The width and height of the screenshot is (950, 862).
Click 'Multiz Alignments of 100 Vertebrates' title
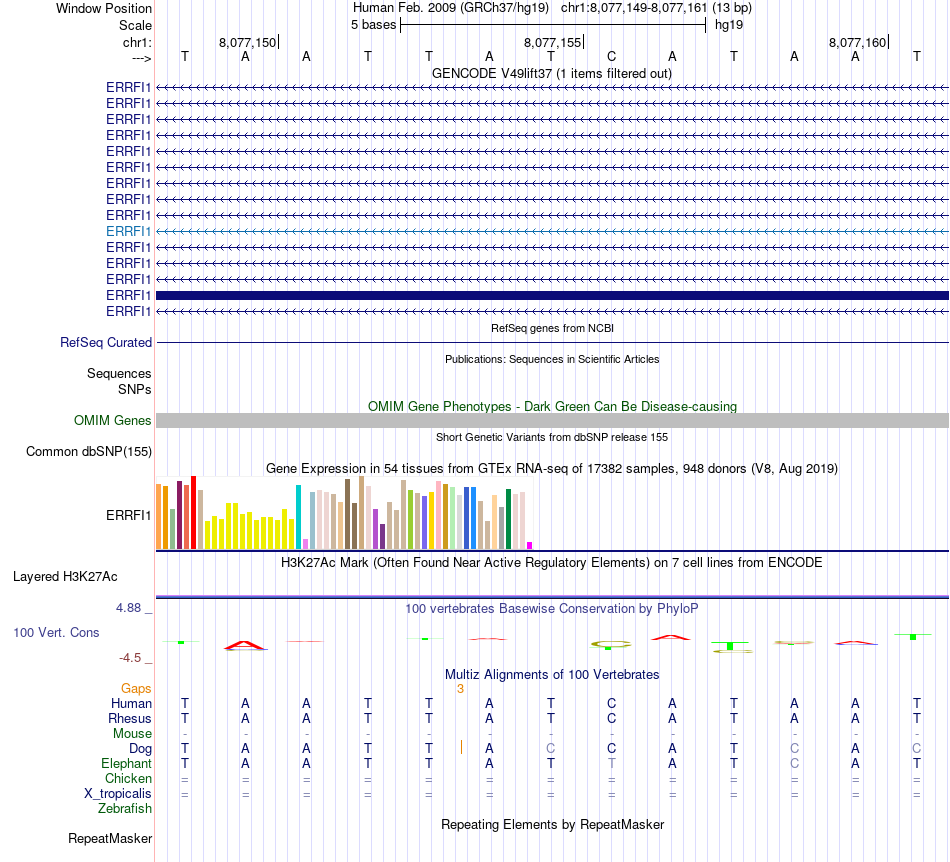coord(552,674)
